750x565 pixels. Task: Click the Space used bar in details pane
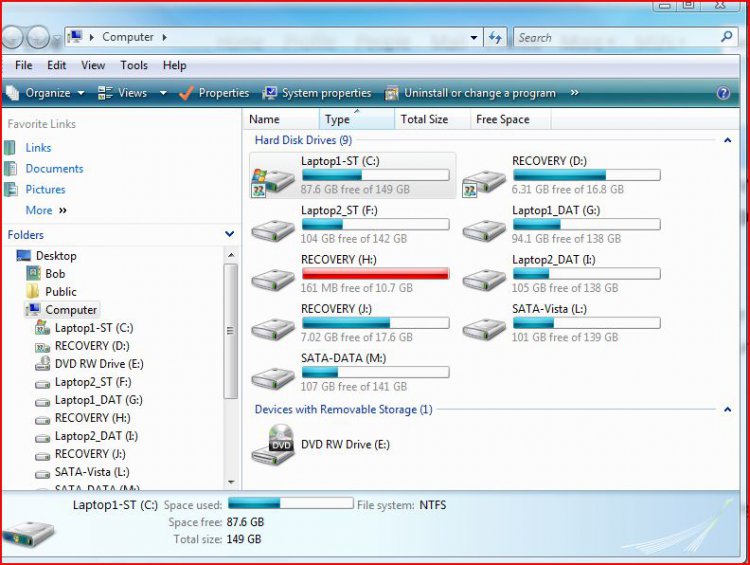tap(291, 503)
